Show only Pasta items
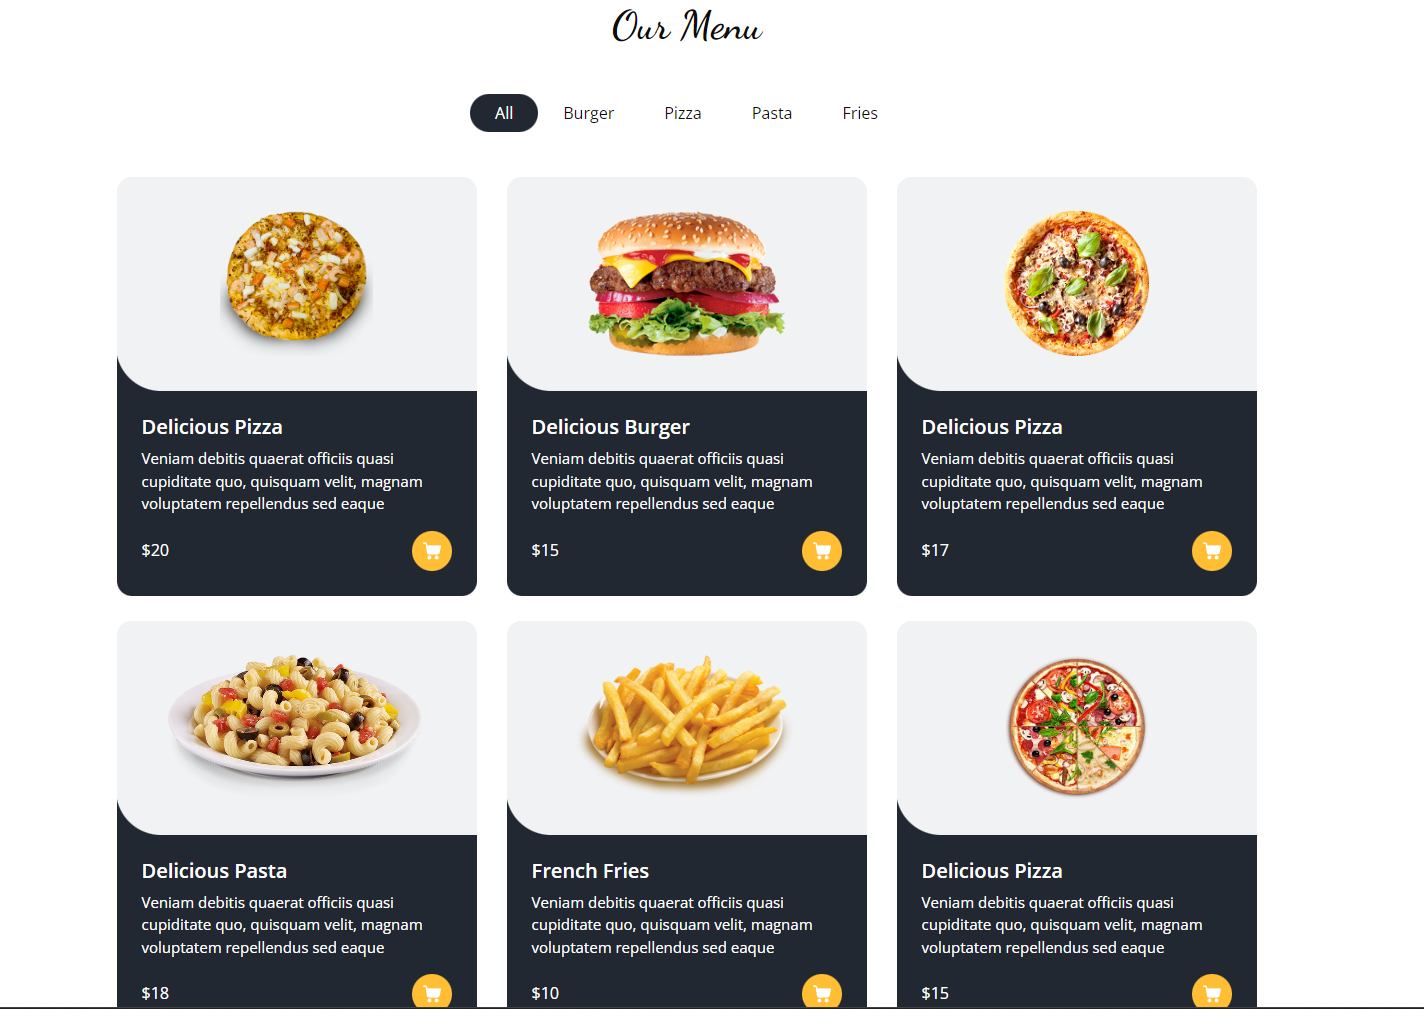 pos(772,113)
